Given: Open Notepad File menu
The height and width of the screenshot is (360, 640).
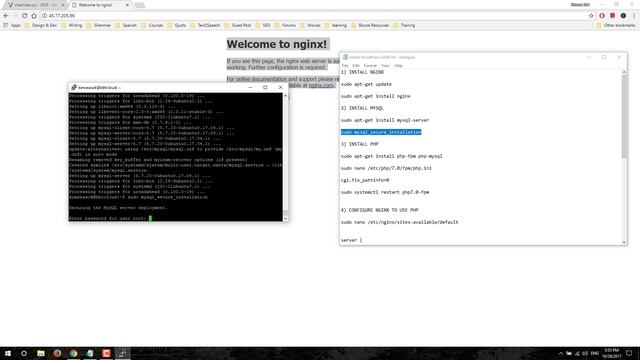Looking at the screenshot, I should 345,66.
